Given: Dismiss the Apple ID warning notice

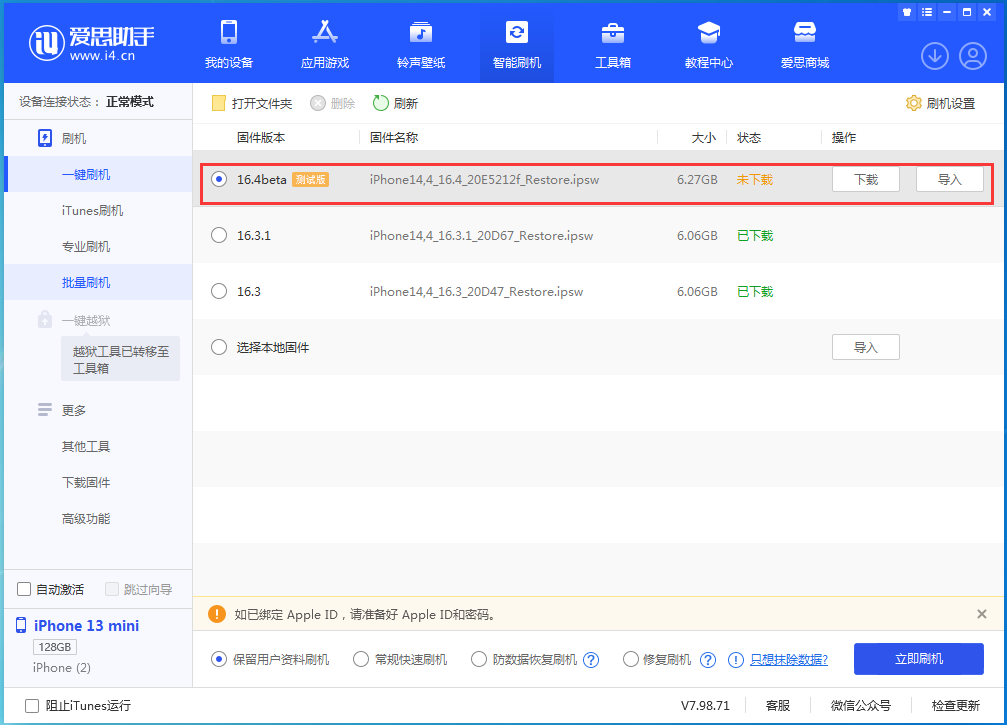Looking at the screenshot, I should tap(981, 614).
